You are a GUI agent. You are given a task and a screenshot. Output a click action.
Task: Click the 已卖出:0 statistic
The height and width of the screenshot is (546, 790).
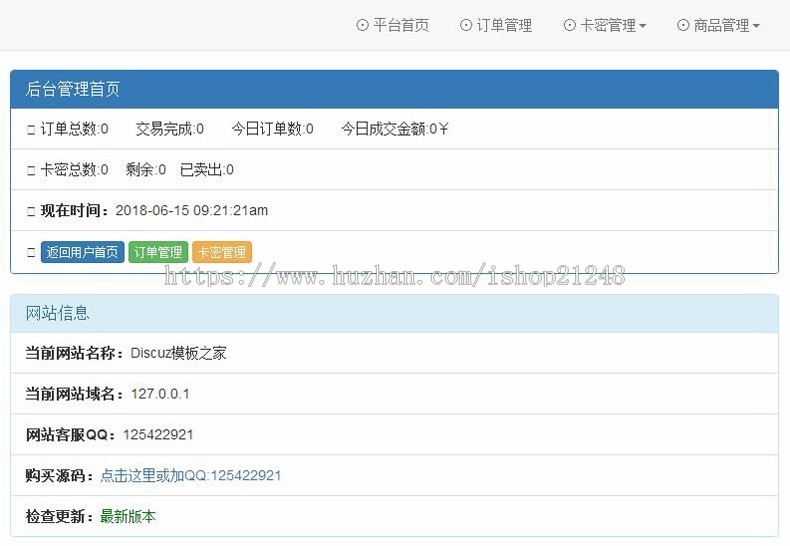(207, 170)
